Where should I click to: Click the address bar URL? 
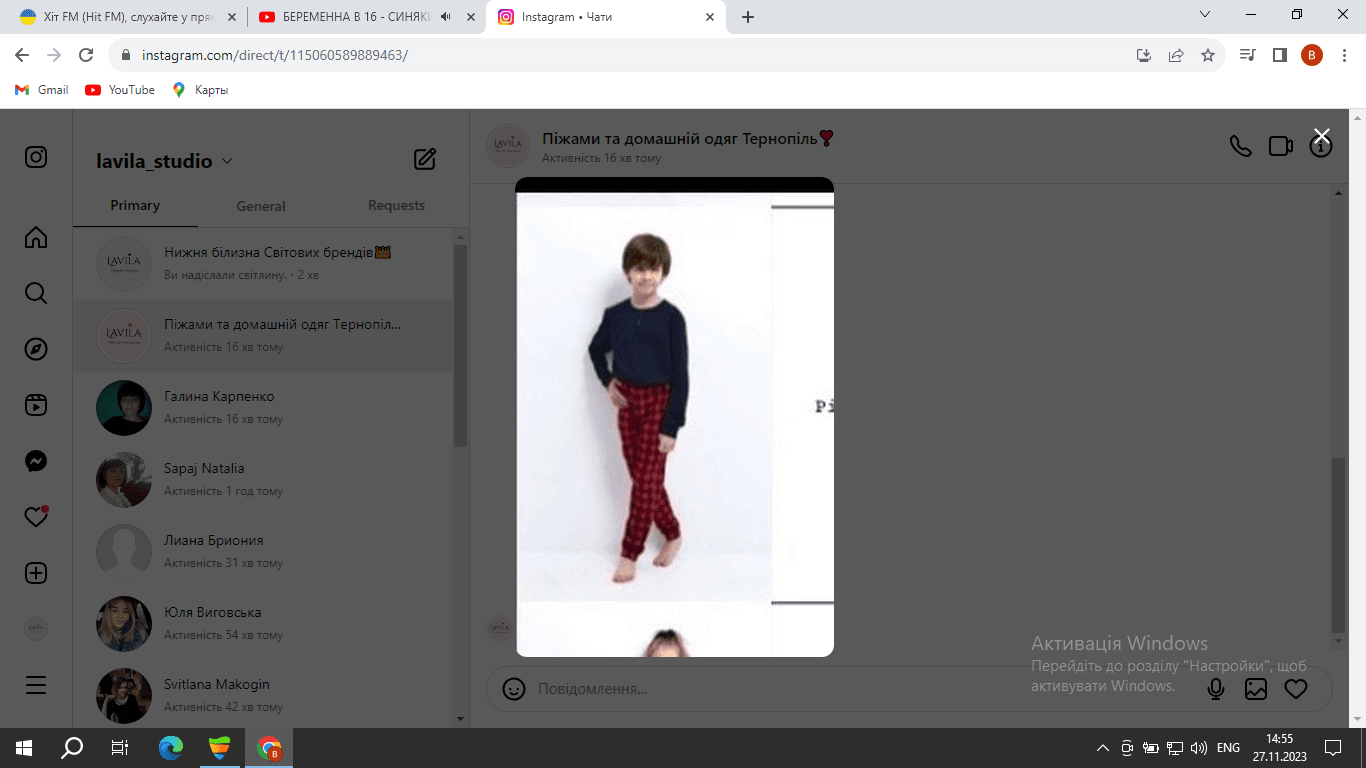[275, 55]
